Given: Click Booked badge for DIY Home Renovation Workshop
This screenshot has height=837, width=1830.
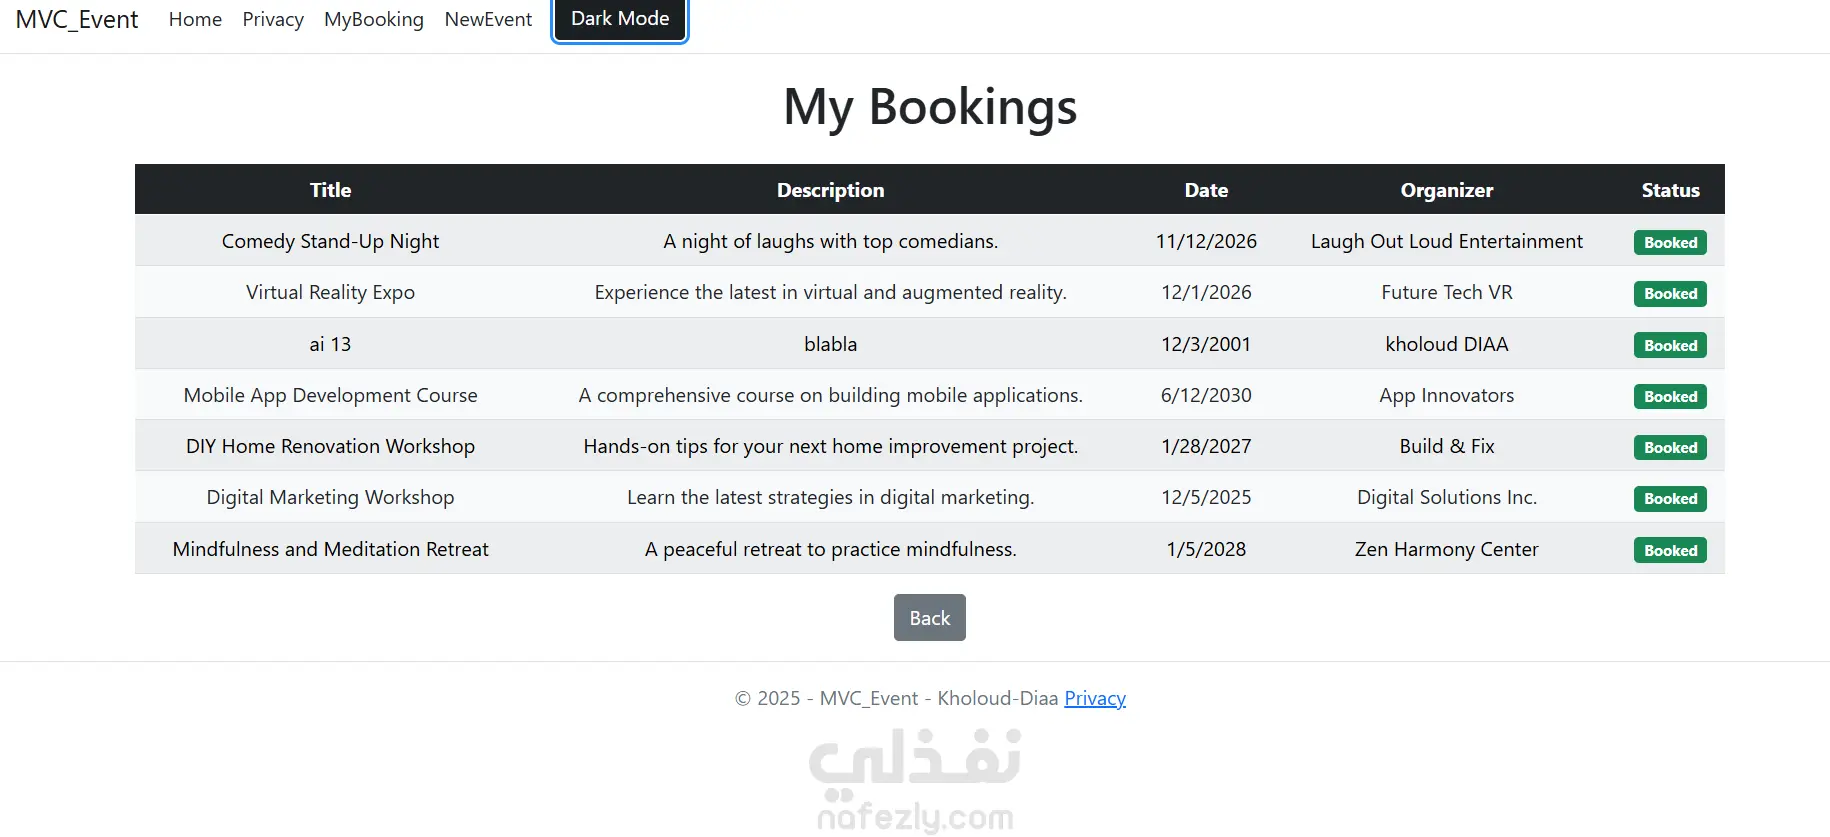Looking at the screenshot, I should [1670, 448].
